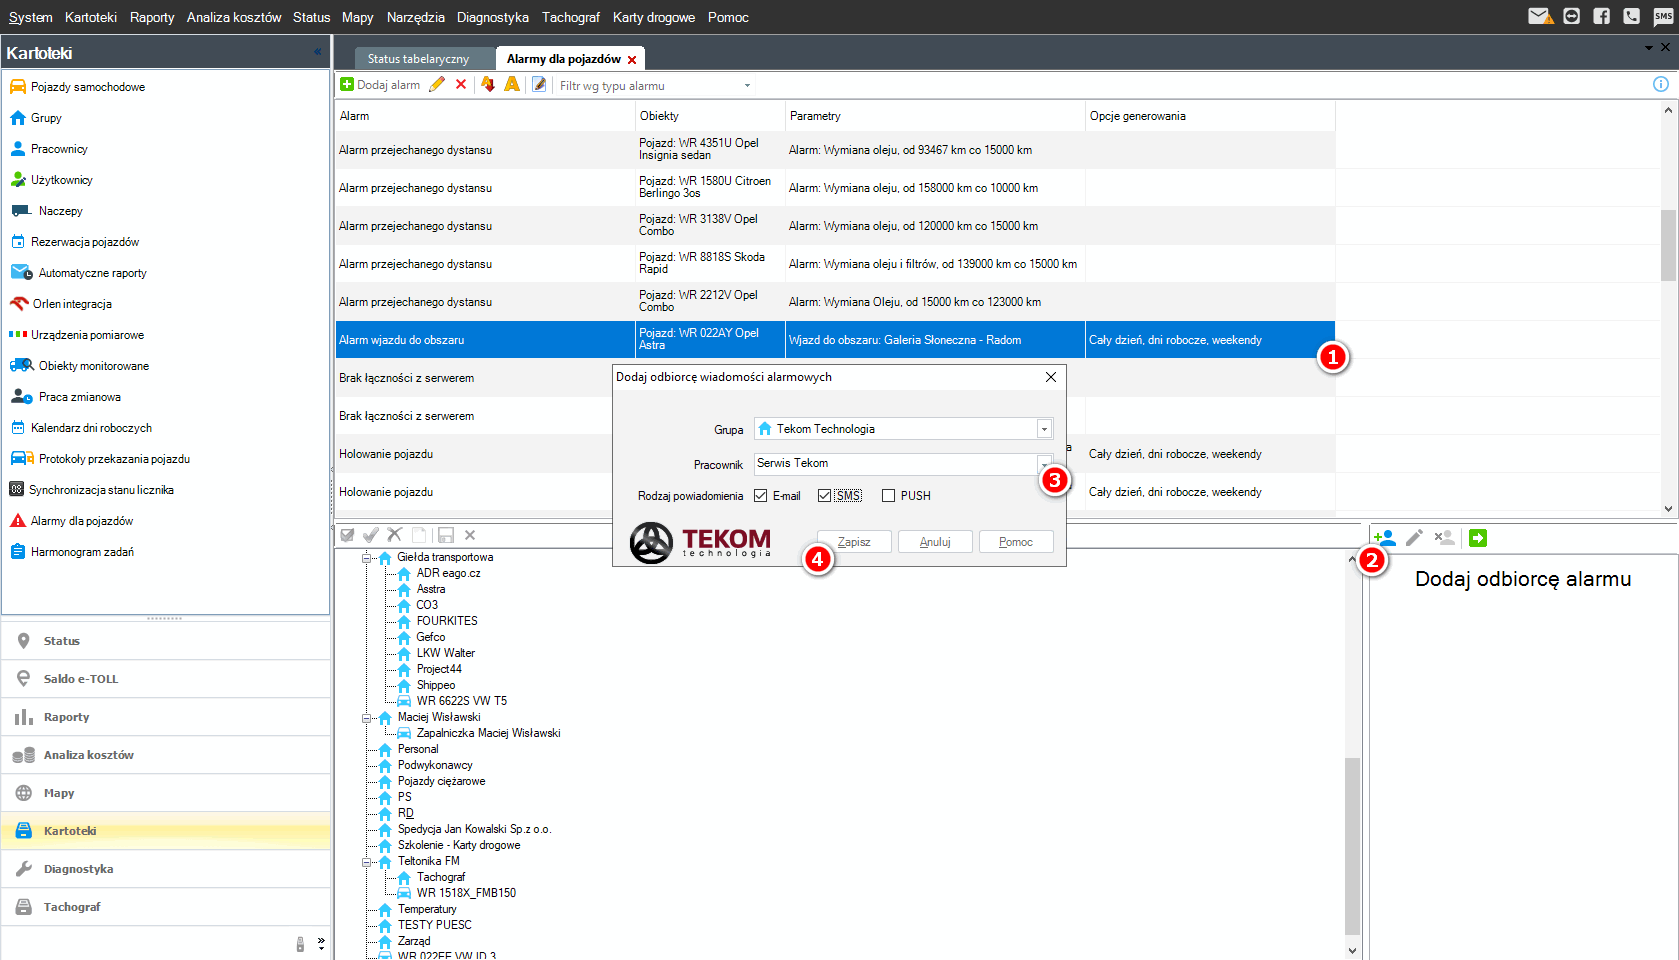
Task: Open the Status navigation section
Action: (165, 641)
